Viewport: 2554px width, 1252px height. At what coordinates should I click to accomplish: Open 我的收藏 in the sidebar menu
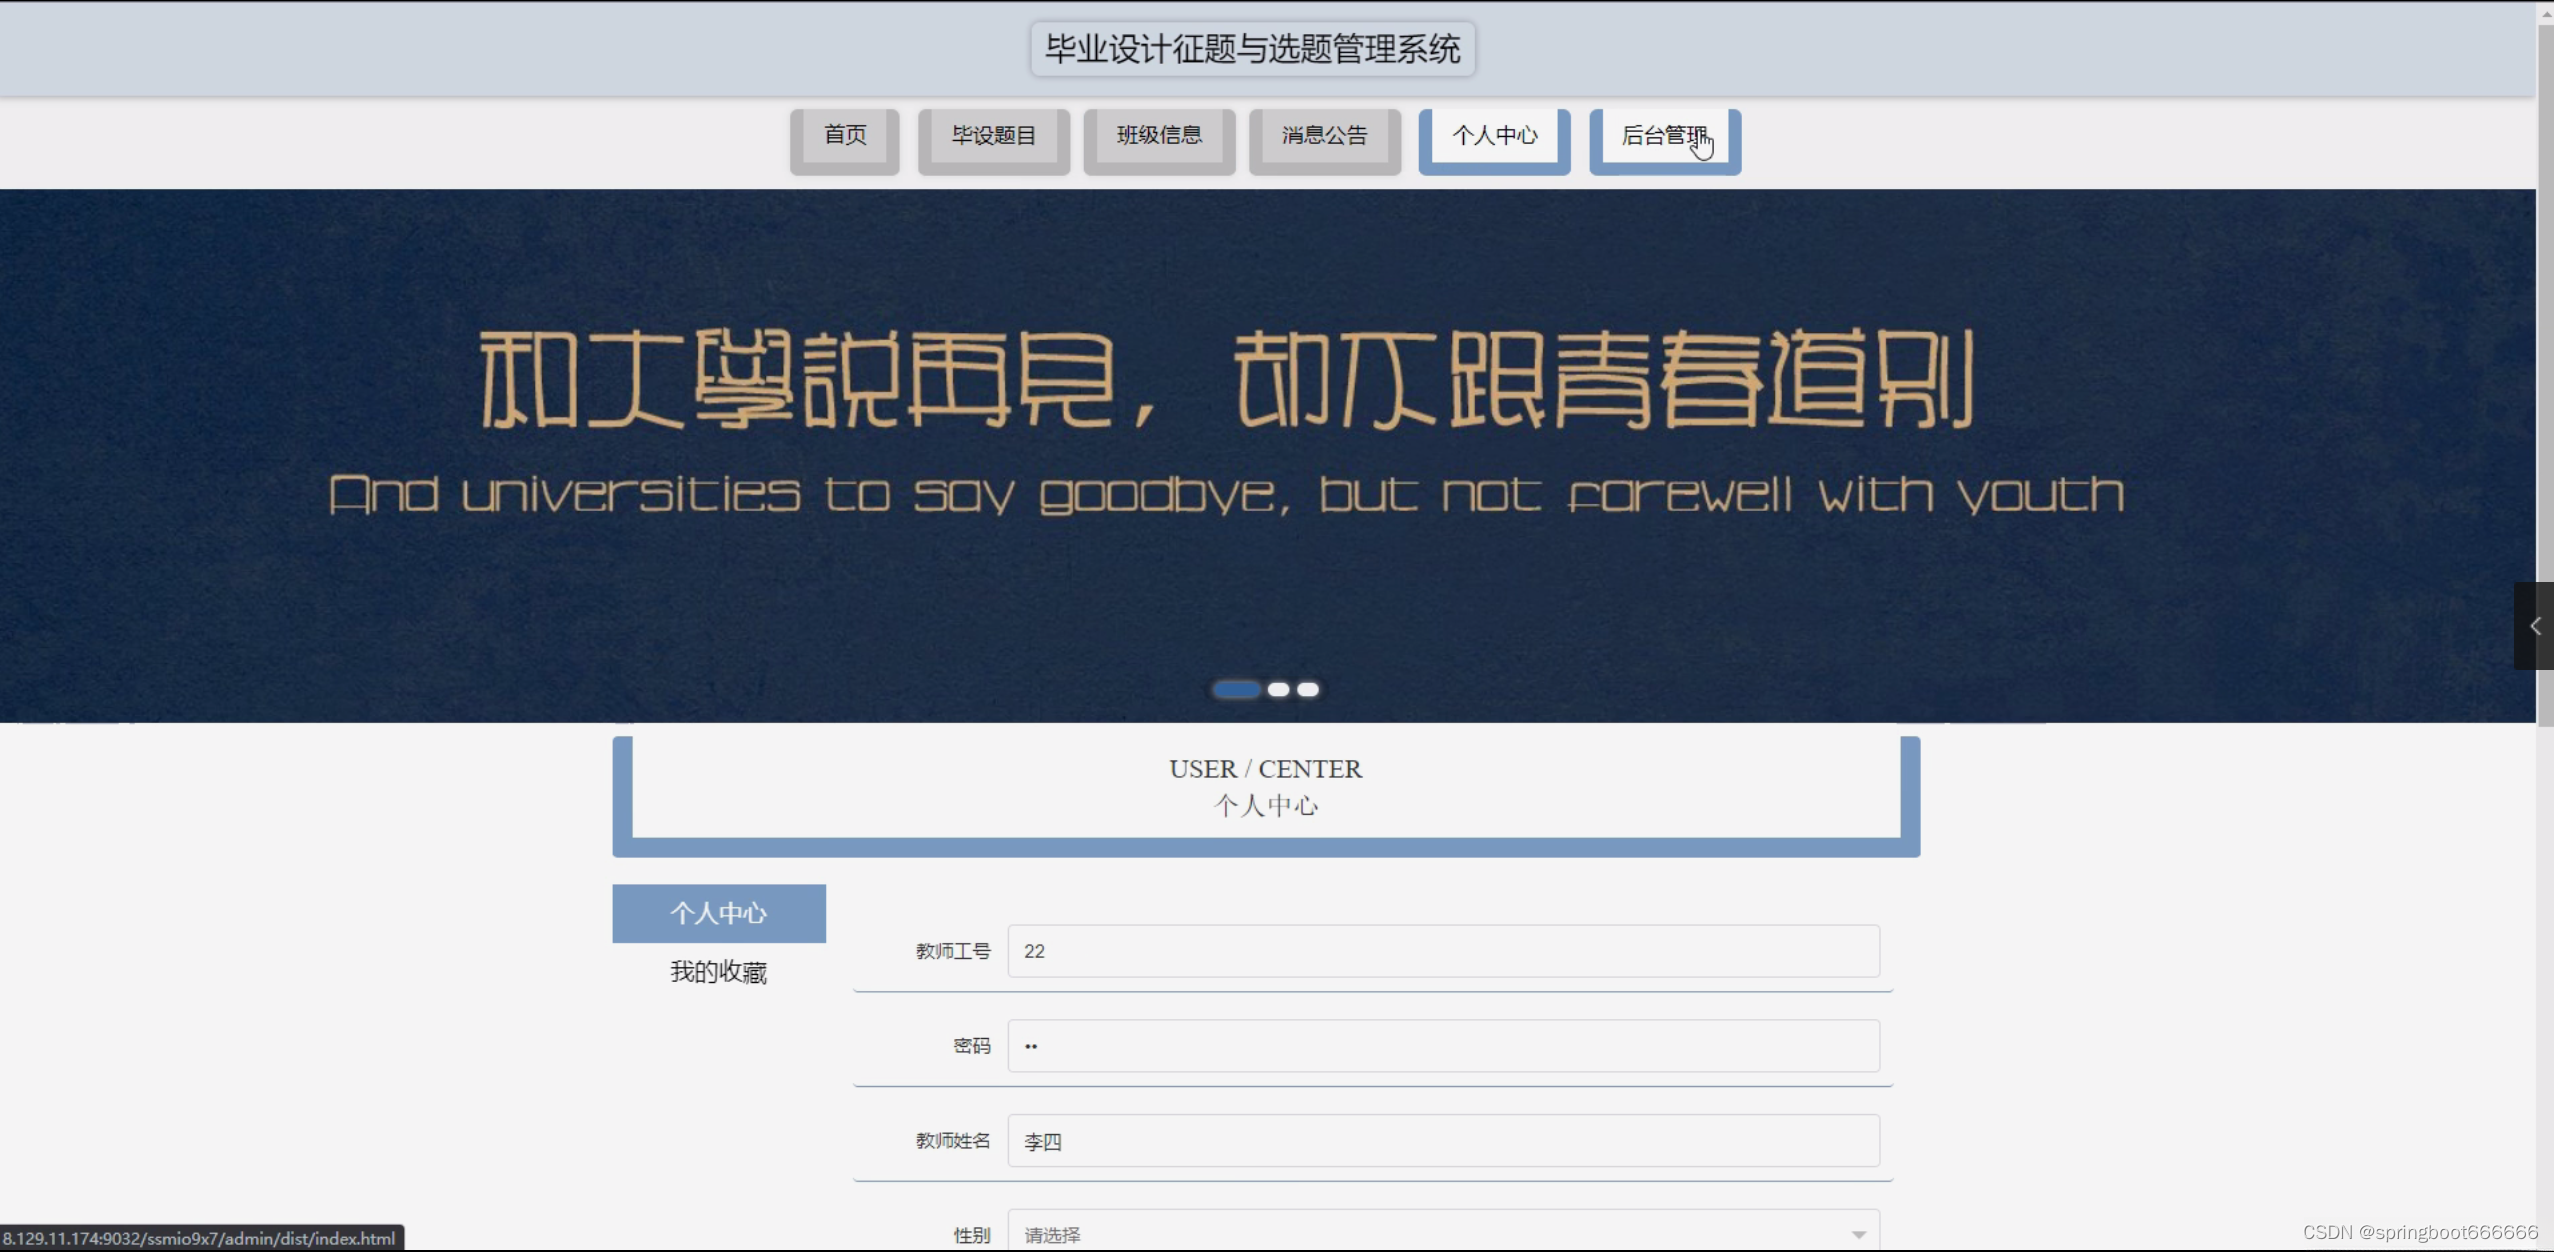click(x=719, y=972)
